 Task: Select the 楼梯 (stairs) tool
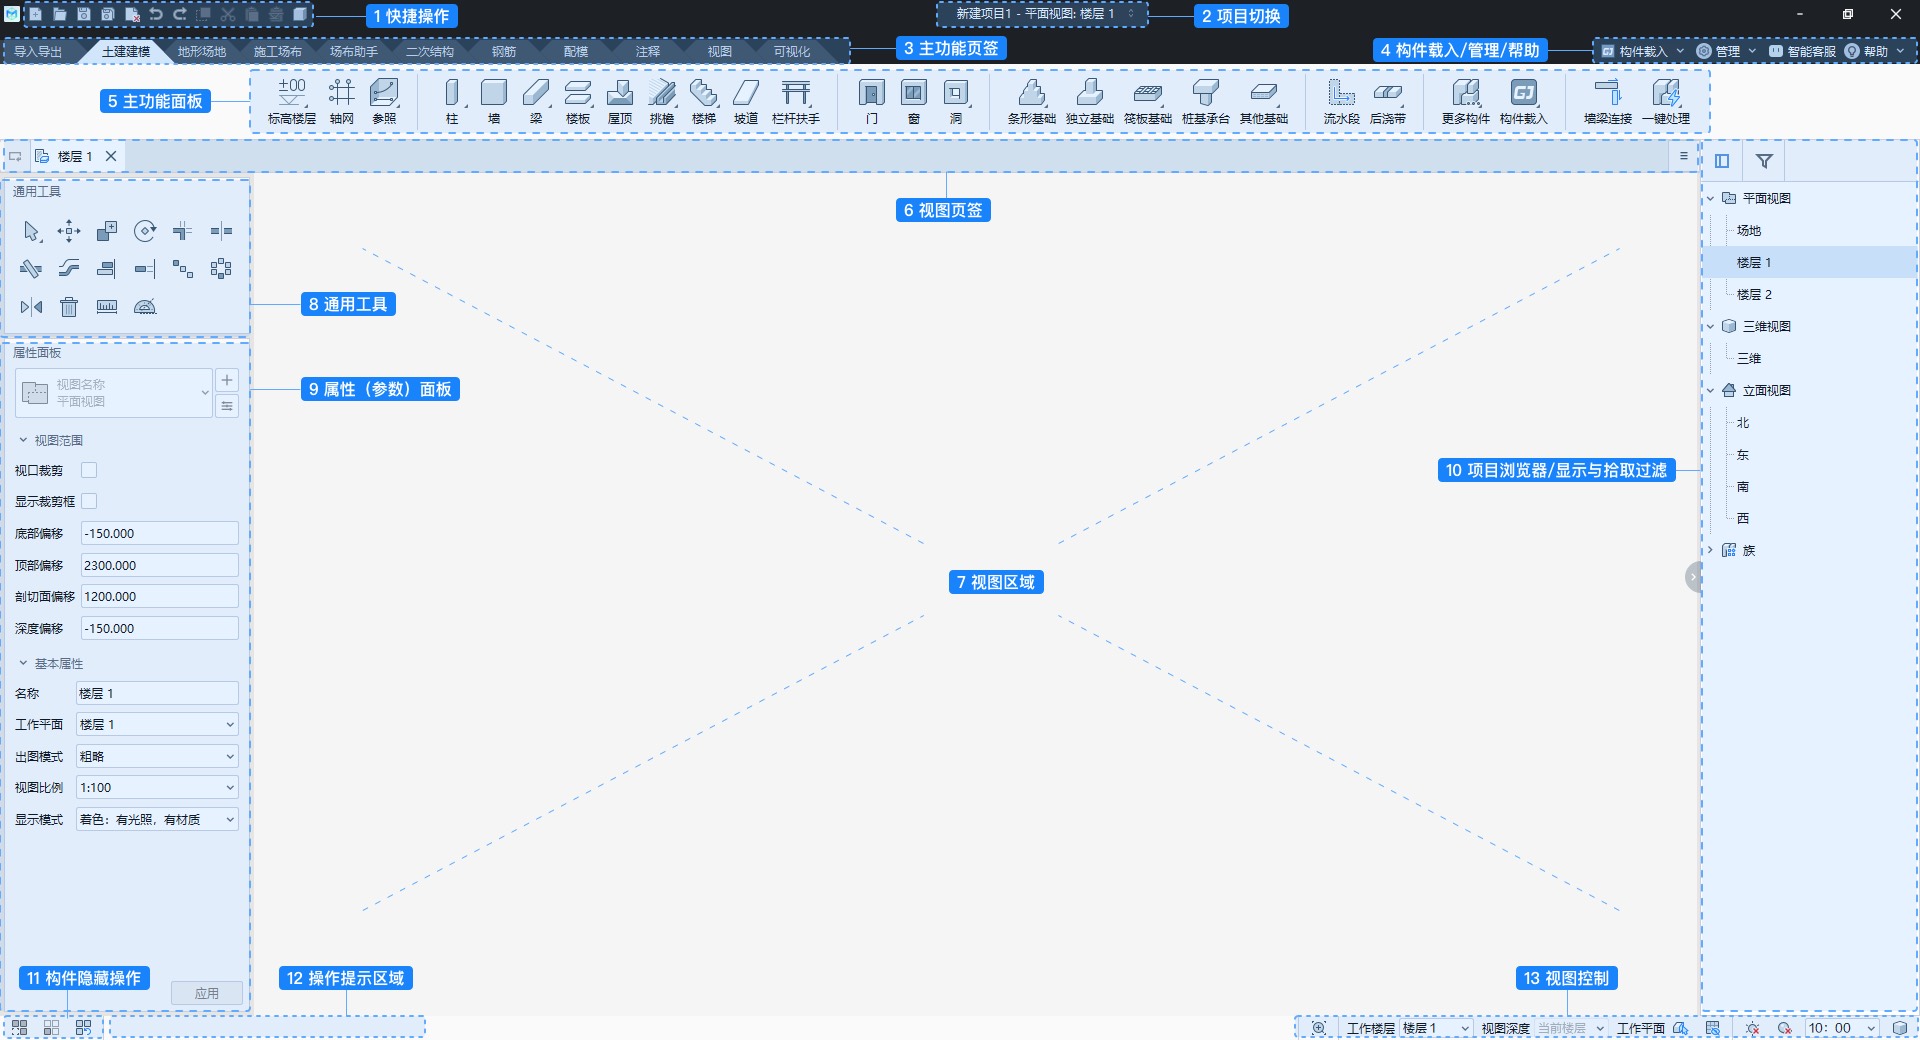704,101
